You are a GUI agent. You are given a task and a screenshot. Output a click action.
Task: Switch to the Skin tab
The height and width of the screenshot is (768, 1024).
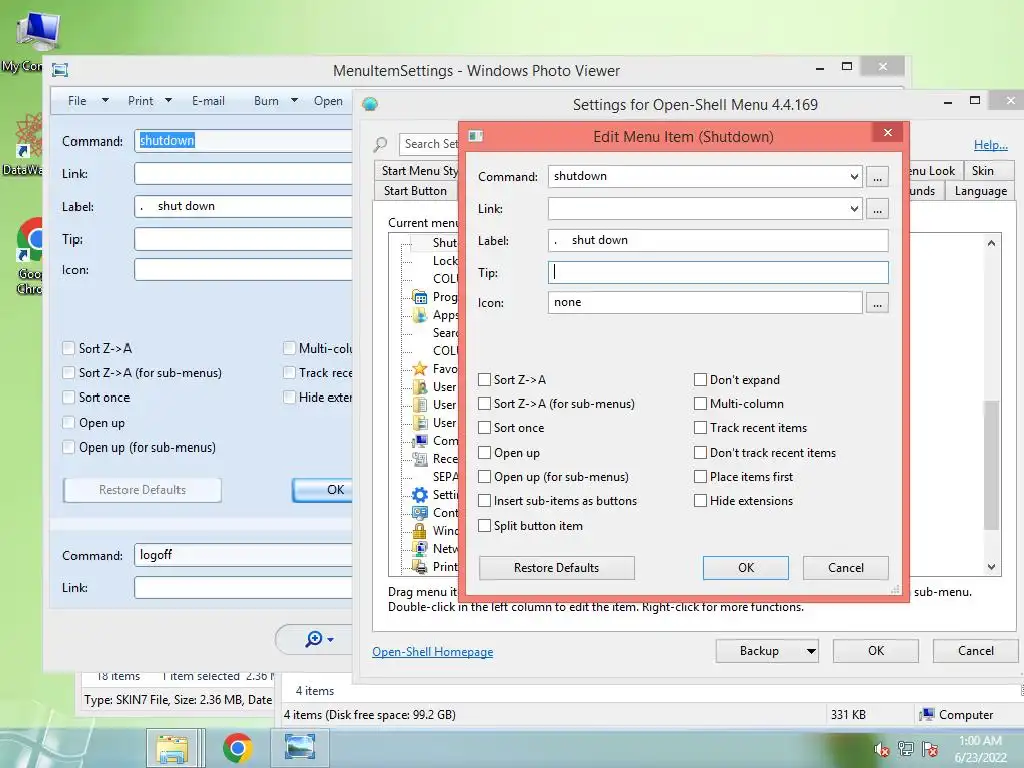tap(982, 171)
